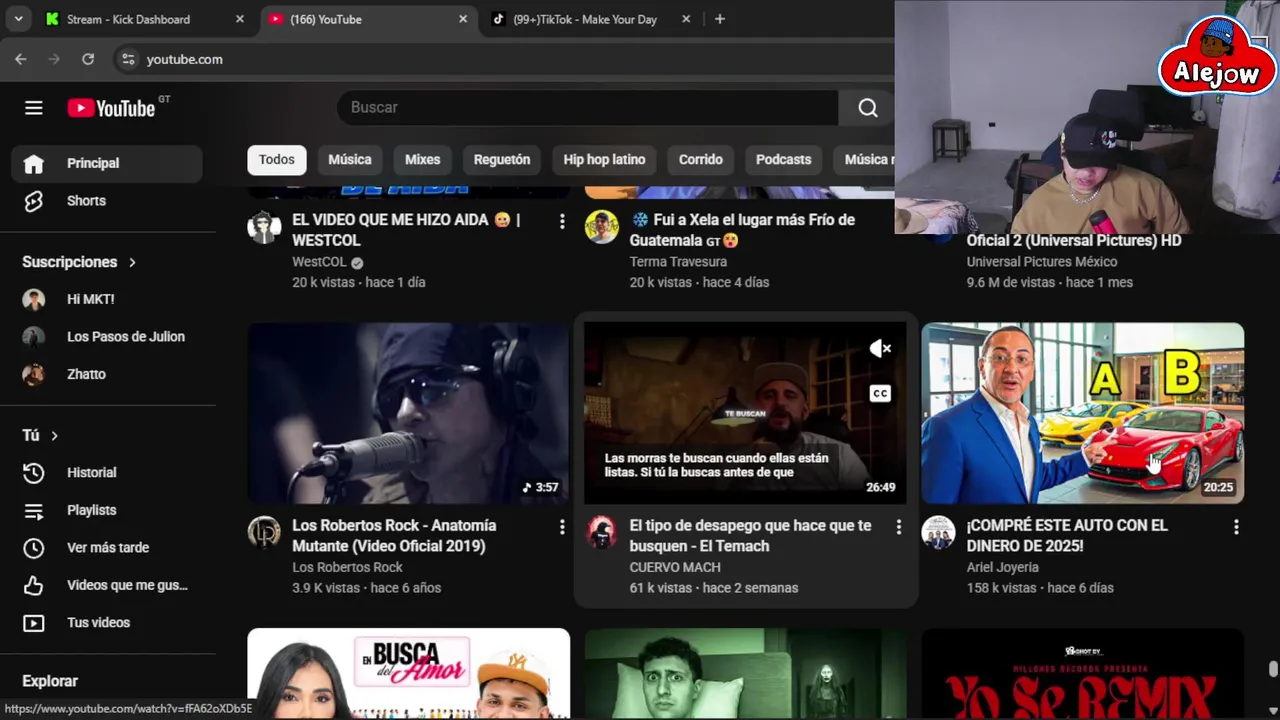Toggle subtitles CC on the video preview

[x=880, y=394]
